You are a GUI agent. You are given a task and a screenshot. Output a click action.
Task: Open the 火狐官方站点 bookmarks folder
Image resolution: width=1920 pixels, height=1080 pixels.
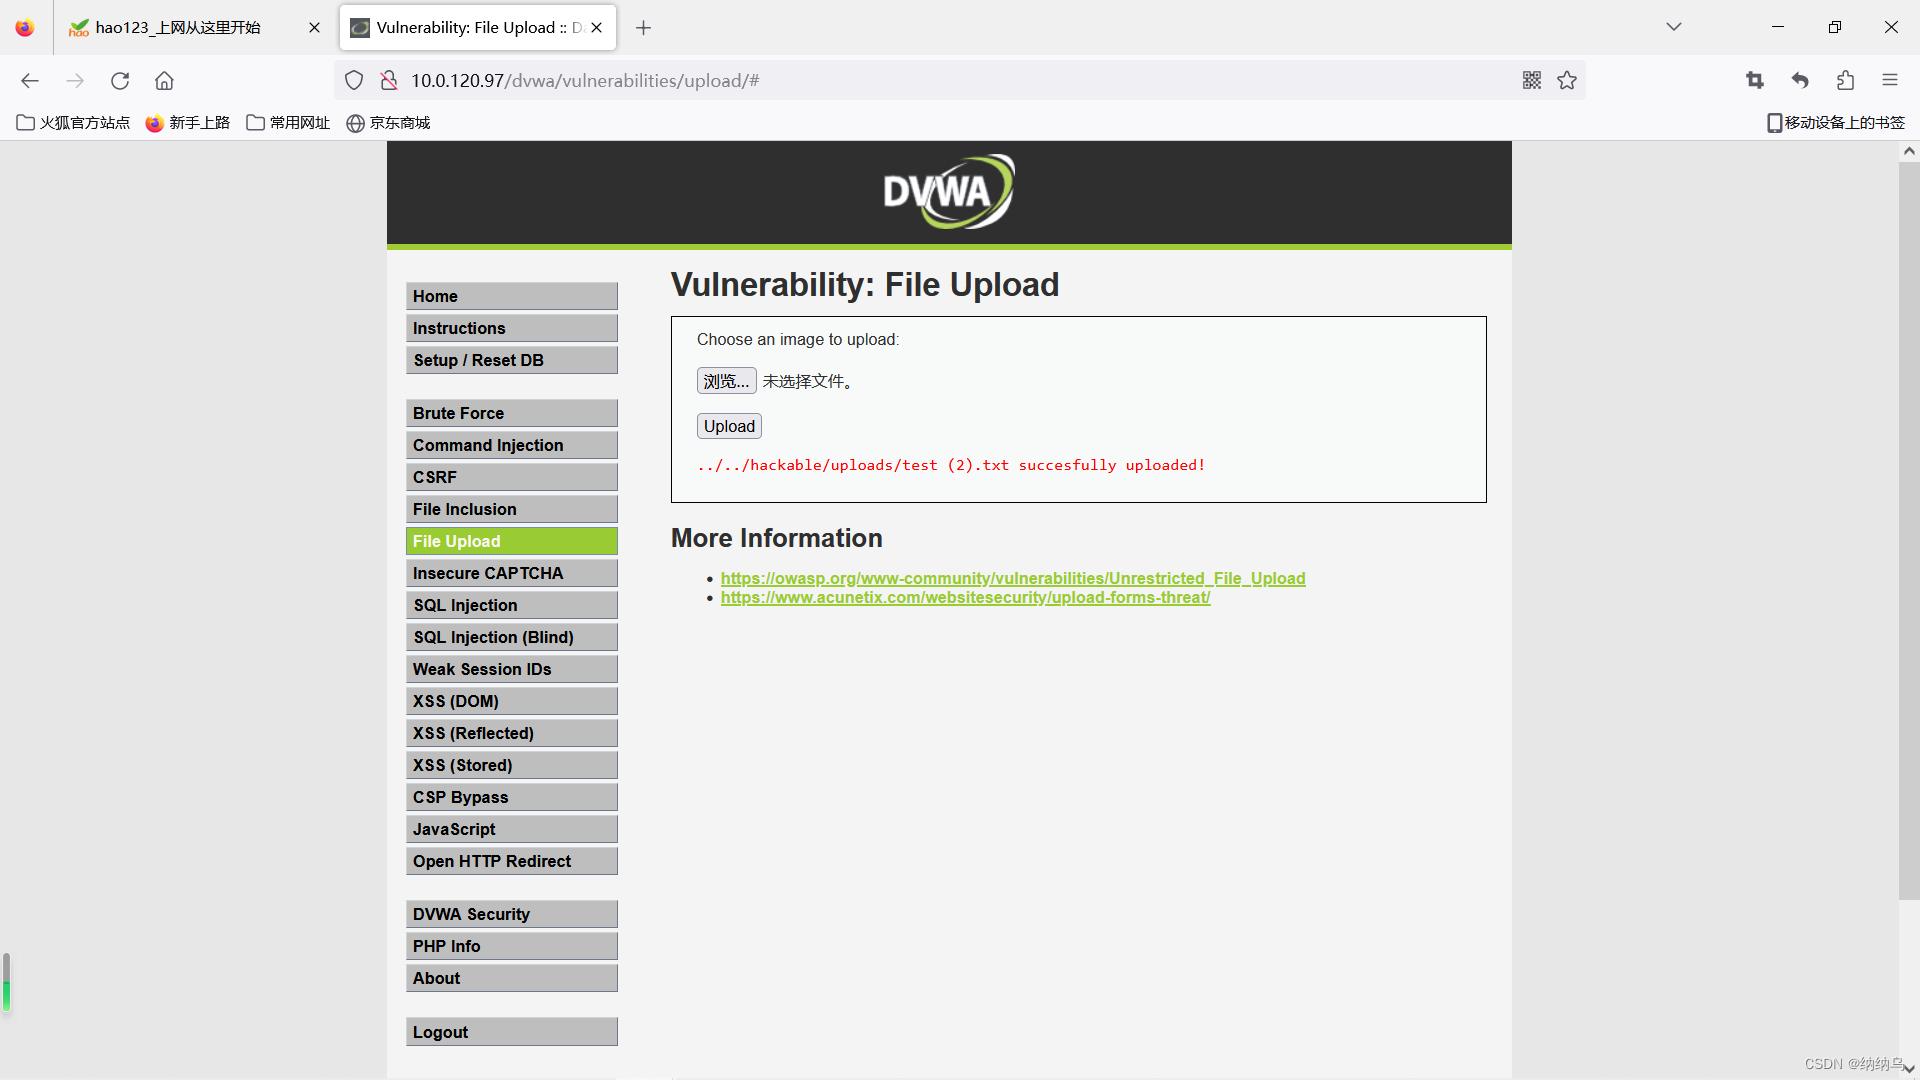(73, 123)
